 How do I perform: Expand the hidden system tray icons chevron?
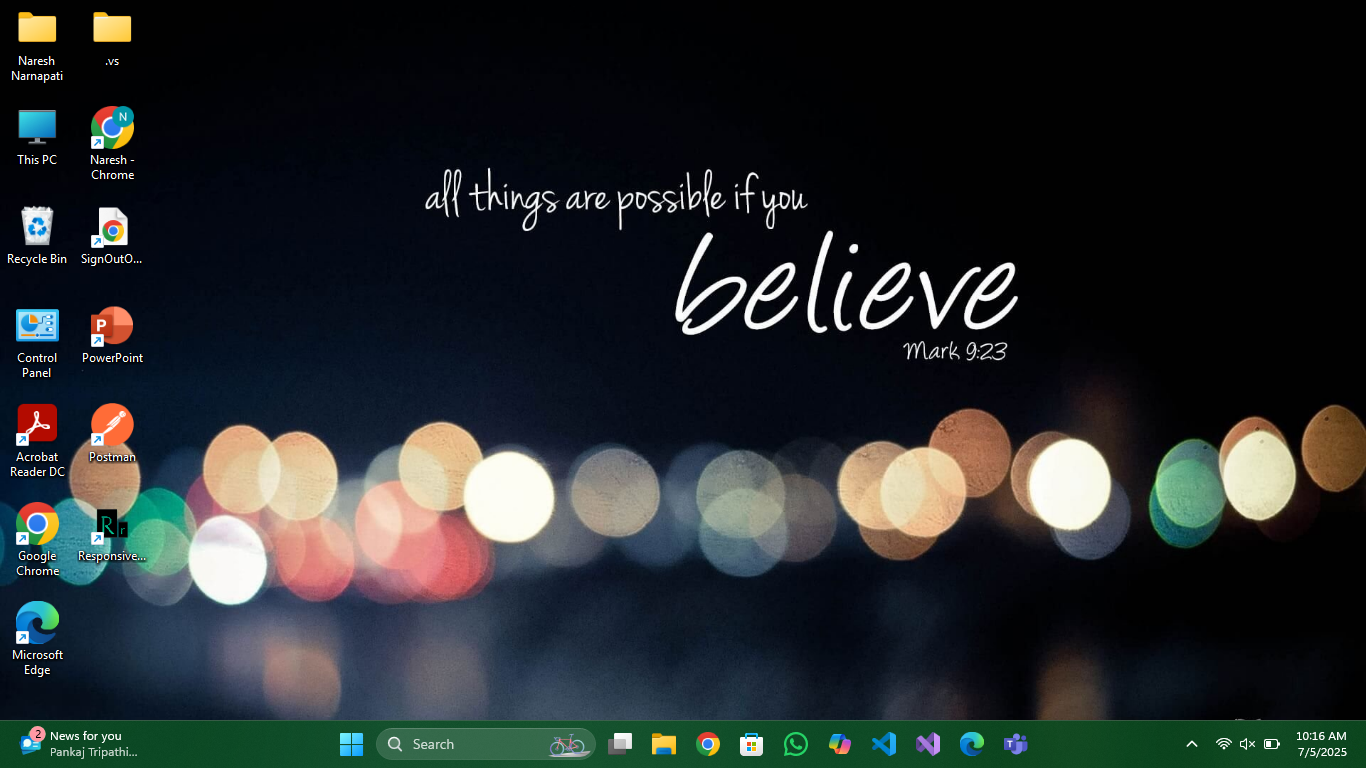pyautogui.click(x=1192, y=744)
